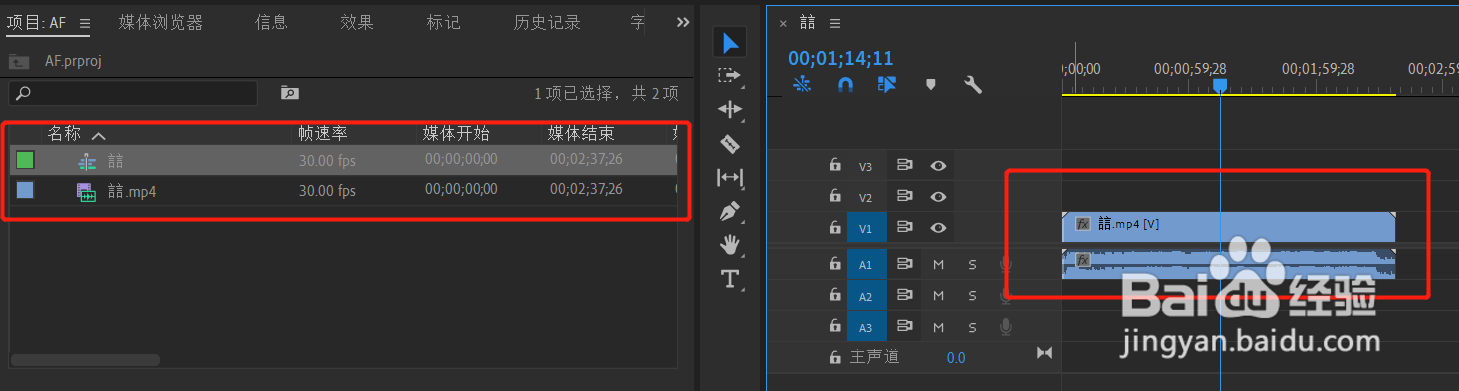Viewport: 1459px width, 391px height.
Task: Select the V3 track label
Action: (866, 167)
